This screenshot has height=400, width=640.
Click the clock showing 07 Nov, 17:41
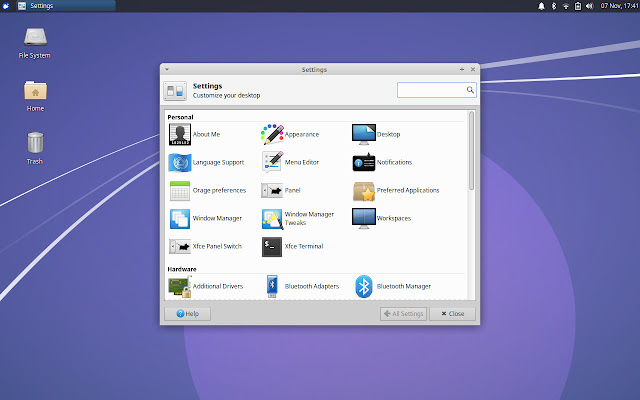click(619, 6)
